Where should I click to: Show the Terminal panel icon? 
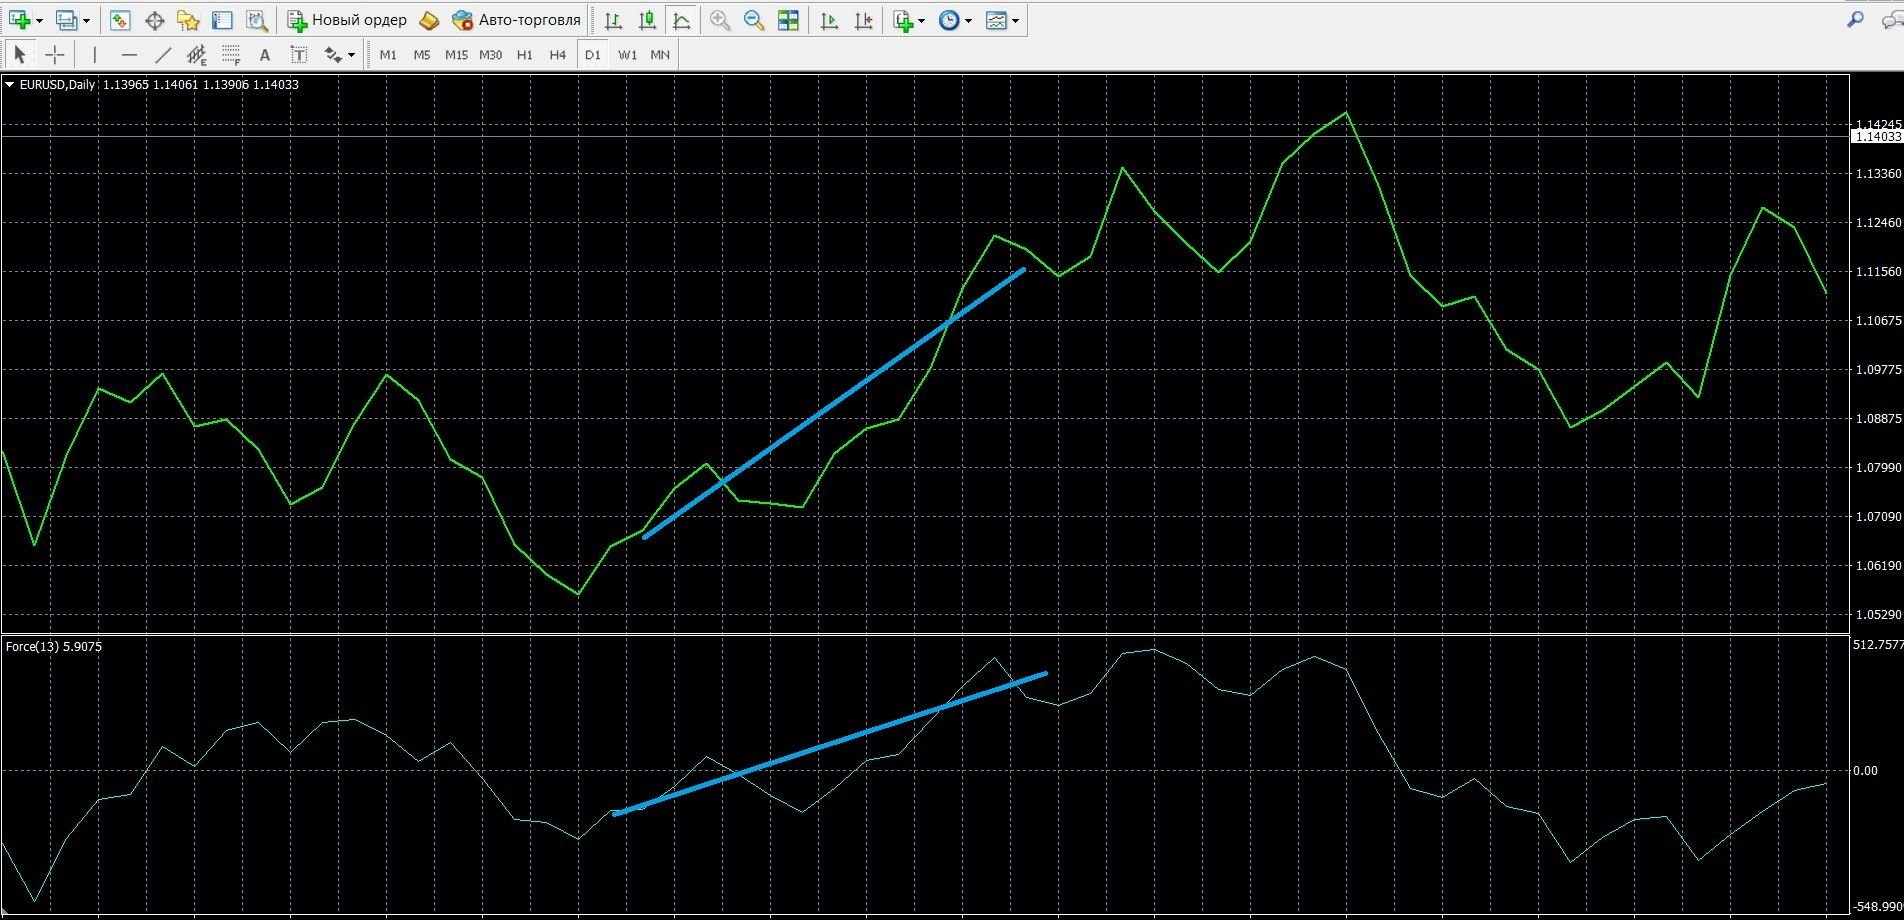[x=222, y=20]
